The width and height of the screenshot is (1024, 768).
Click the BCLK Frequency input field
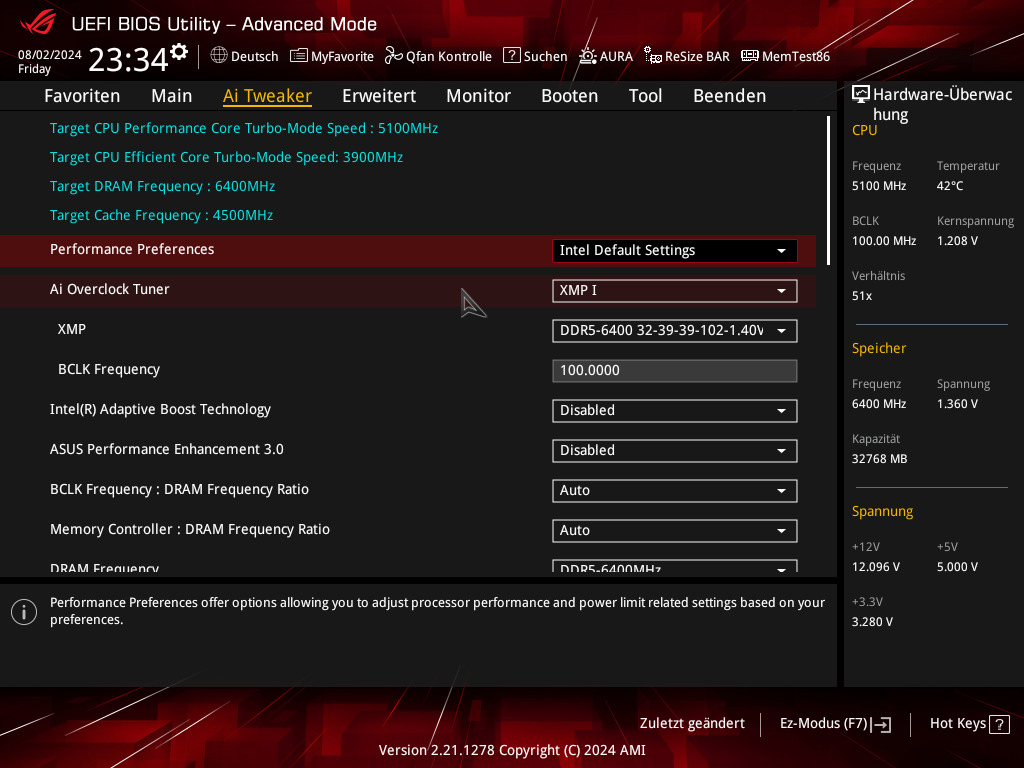point(675,370)
